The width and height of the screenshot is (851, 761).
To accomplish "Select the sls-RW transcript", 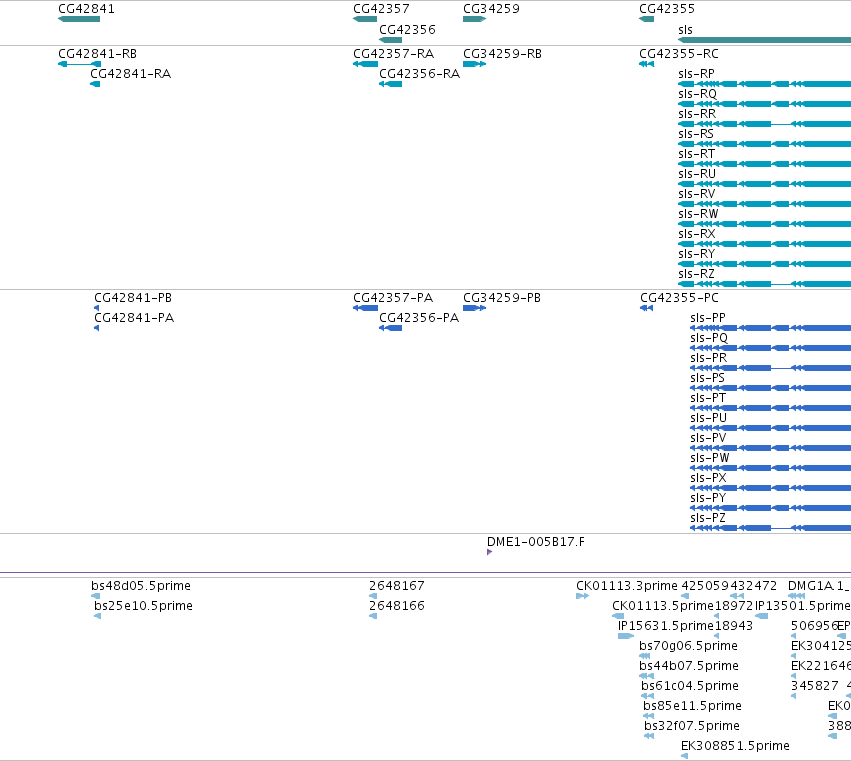I will (x=765, y=224).
